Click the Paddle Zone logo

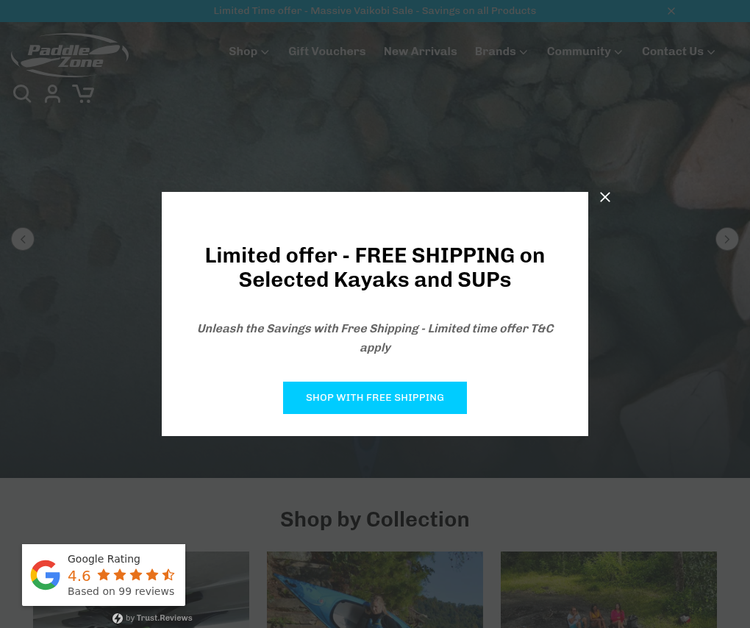[x=70, y=55]
